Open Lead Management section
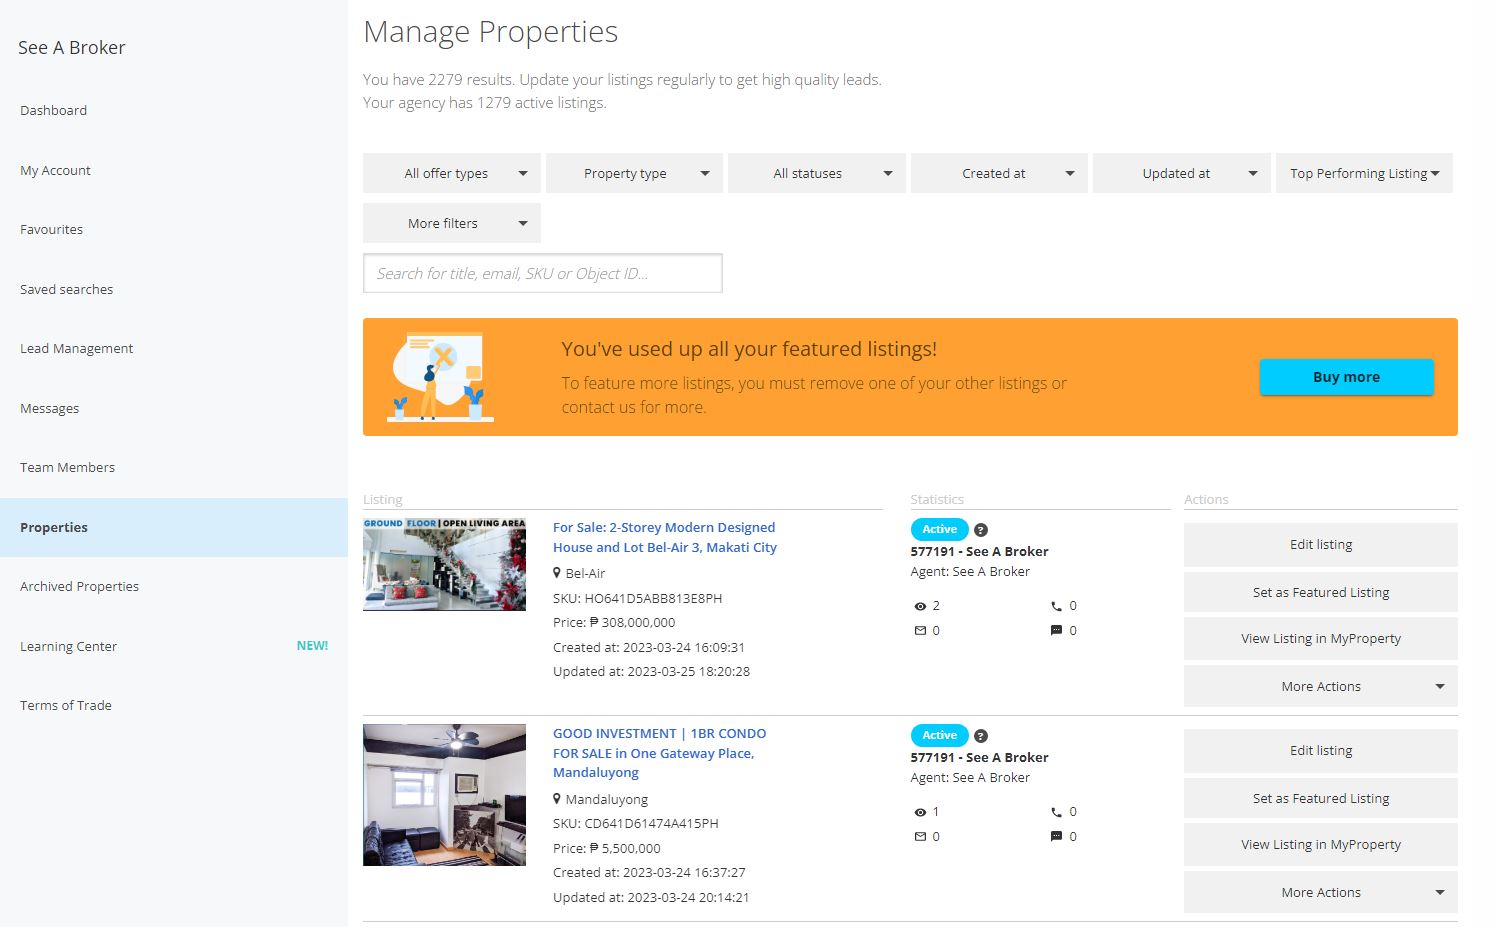This screenshot has height=927, width=1497. pos(174,349)
